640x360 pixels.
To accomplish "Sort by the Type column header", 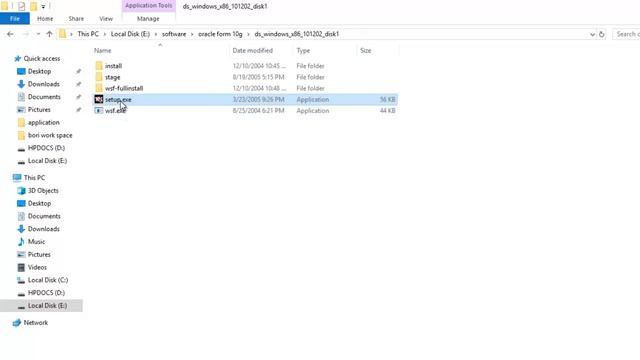I will 303,51.
